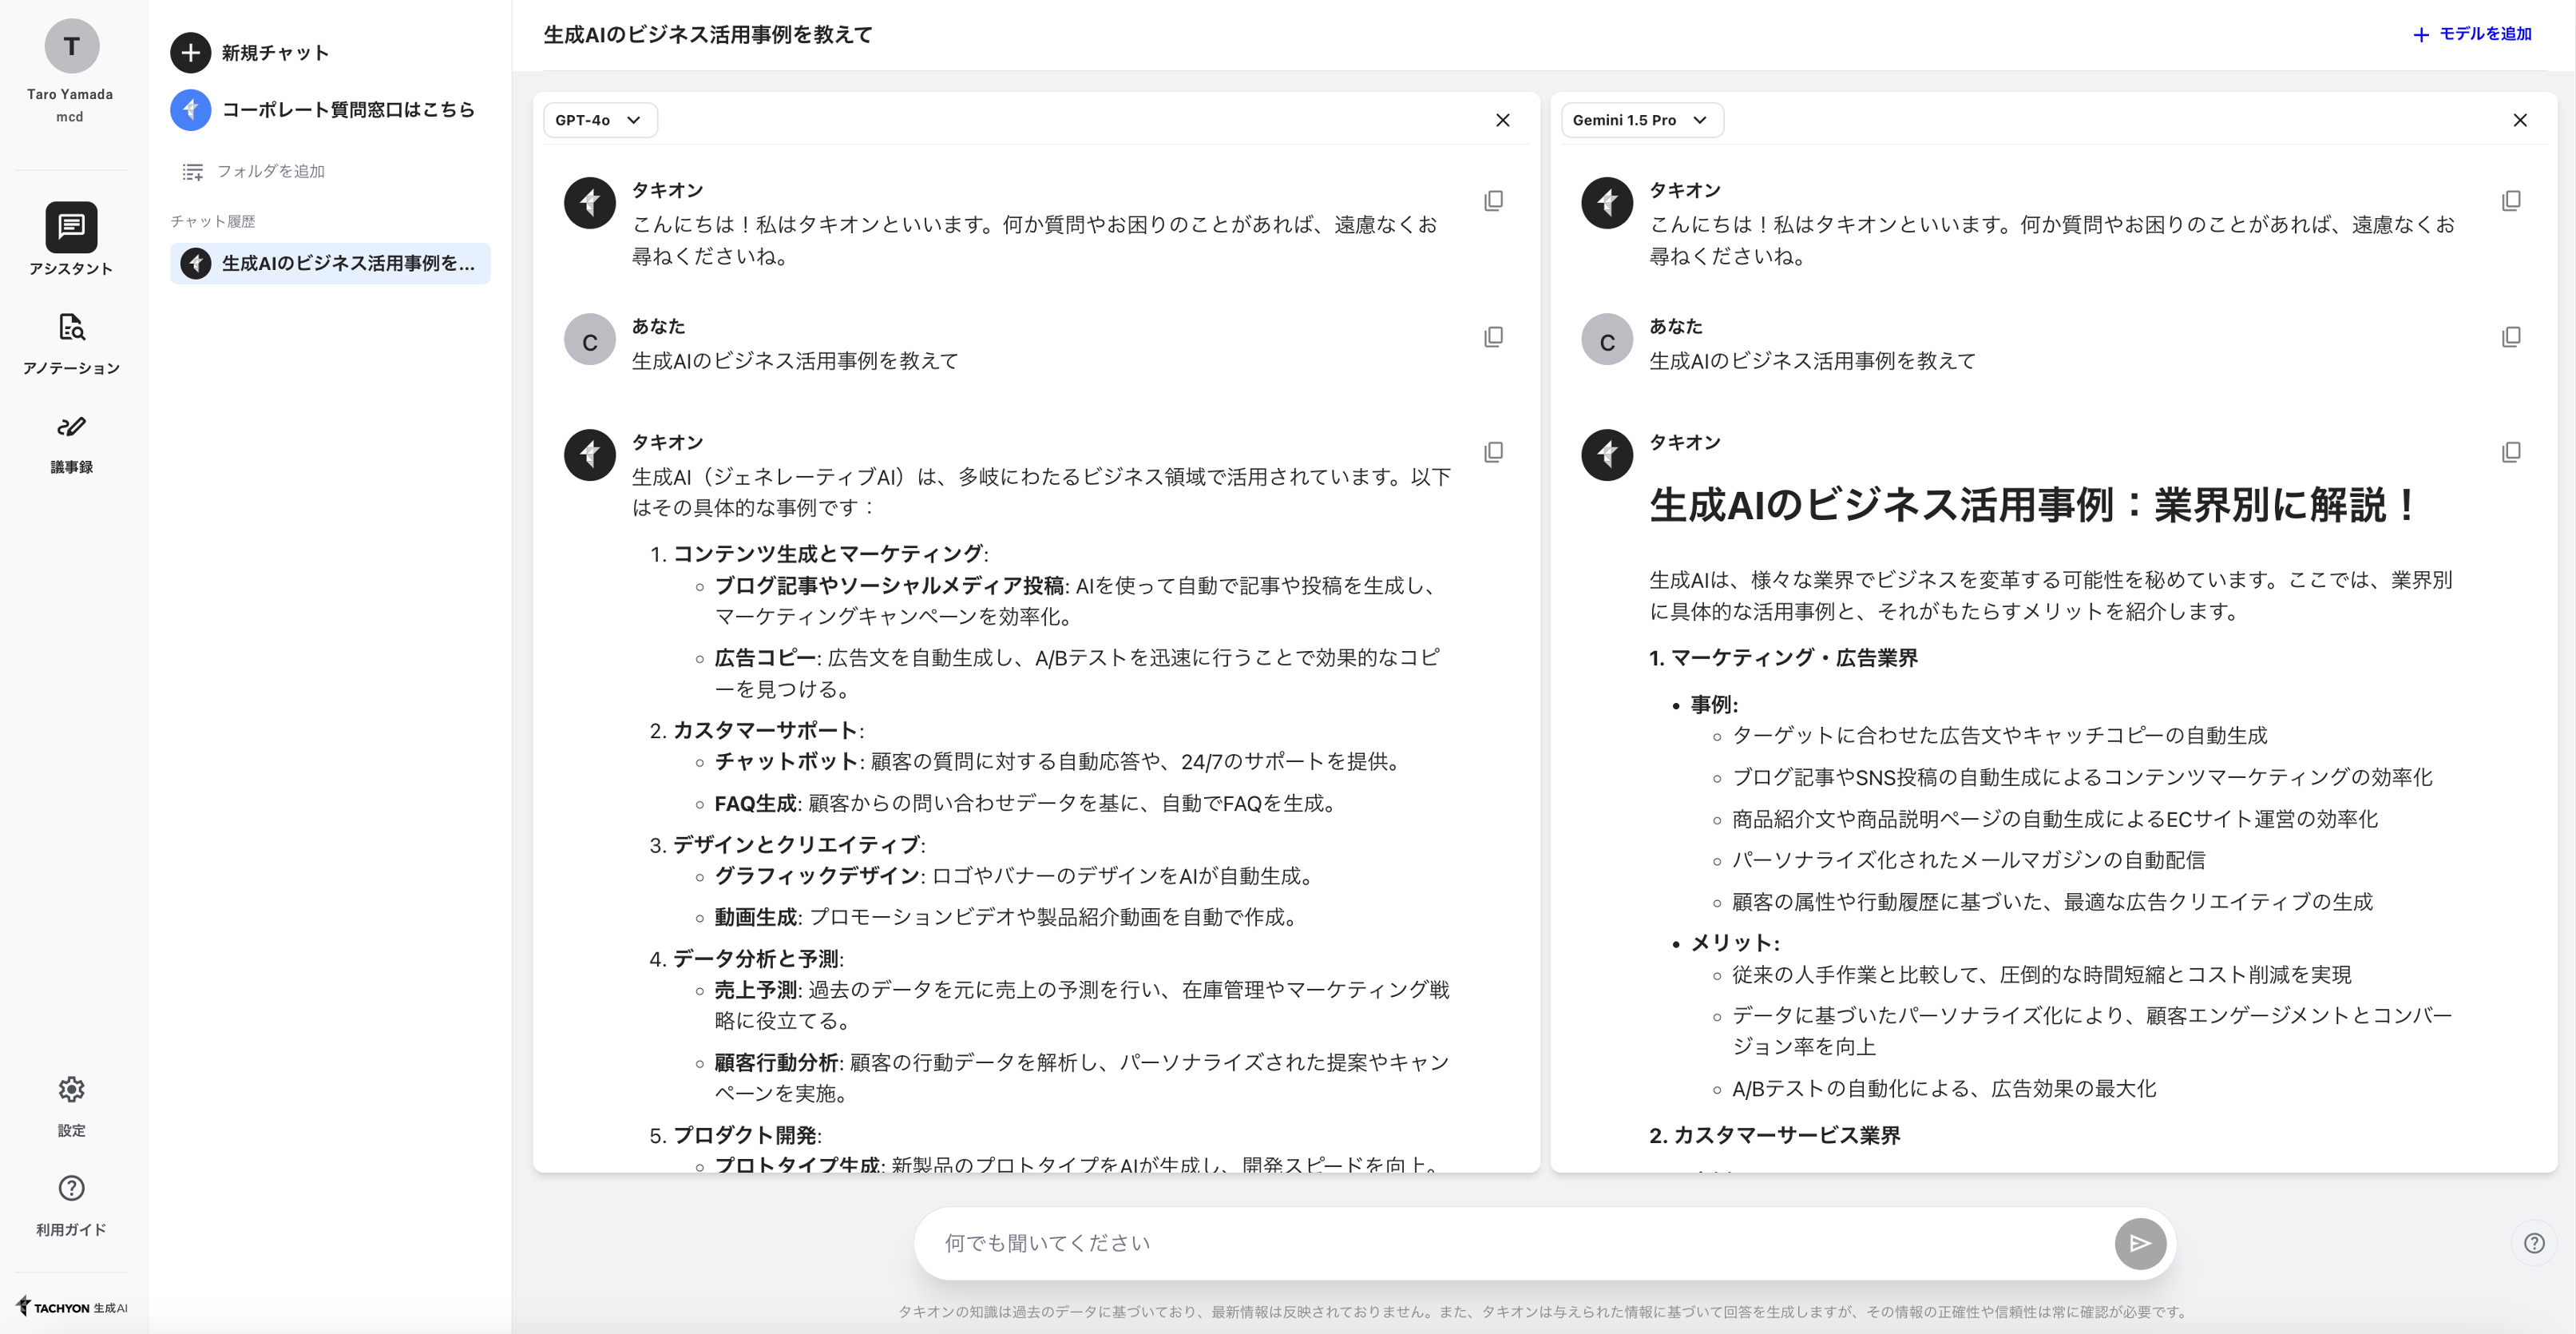This screenshot has width=2576, height=1334.
Task: Start a 新規チャット
Action: (x=250, y=53)
